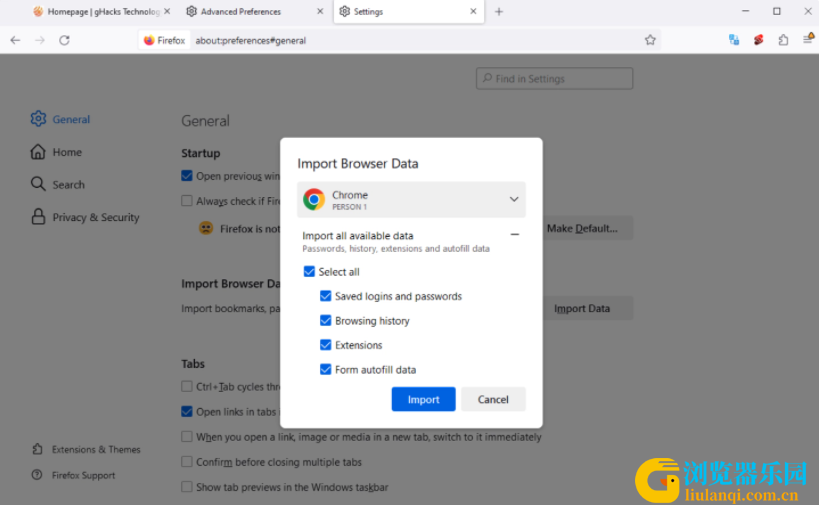Open Privacy & Security settings category
The width and height of the screenshot is (821, 505).
[96, 217]
